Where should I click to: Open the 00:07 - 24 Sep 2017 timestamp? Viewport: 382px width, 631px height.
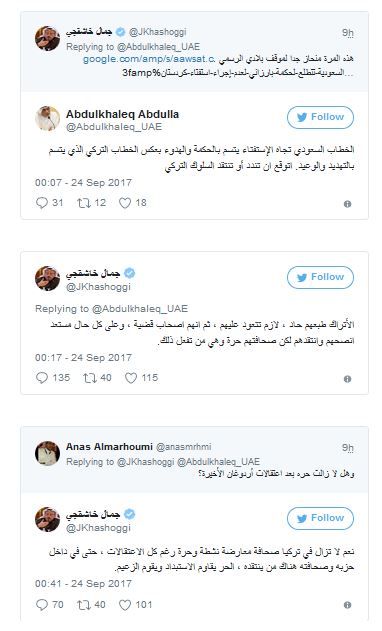point(83,183)
